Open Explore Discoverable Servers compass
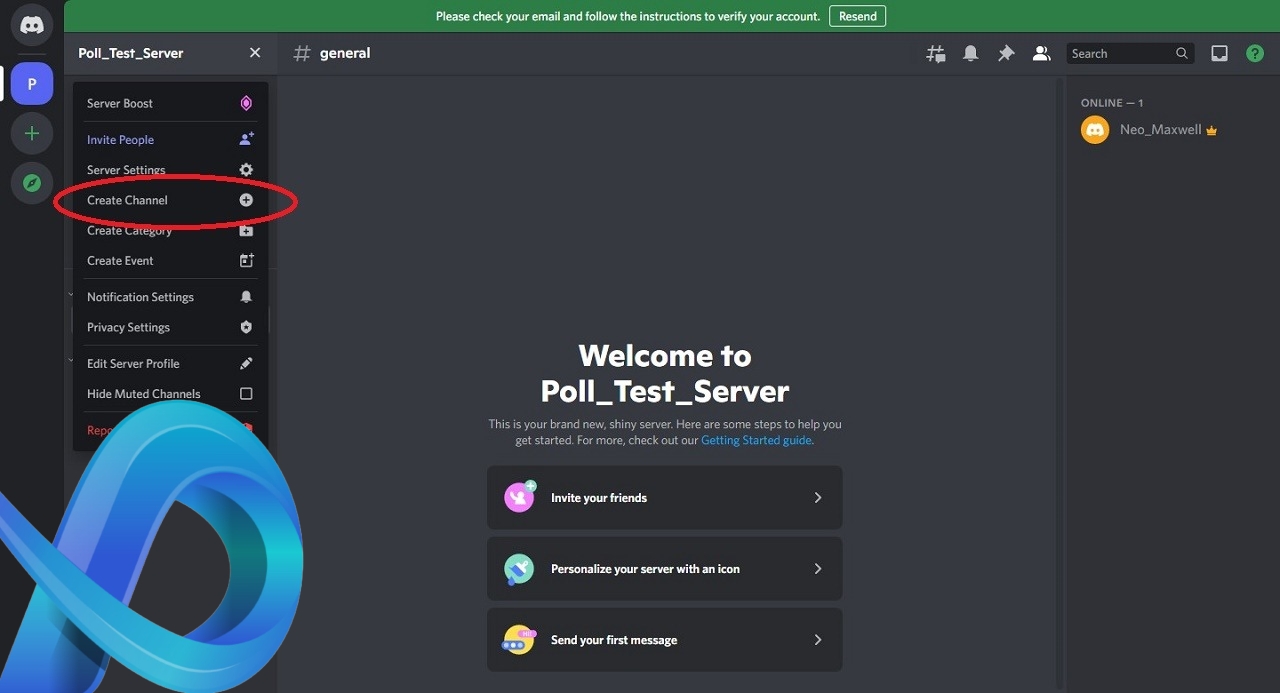1280x693 pixels. (32, 183)
